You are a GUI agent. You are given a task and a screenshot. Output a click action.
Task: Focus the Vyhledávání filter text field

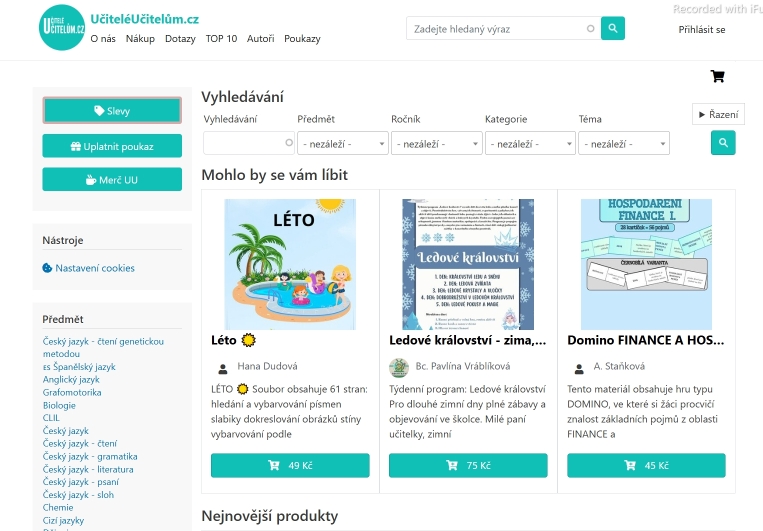249,143
